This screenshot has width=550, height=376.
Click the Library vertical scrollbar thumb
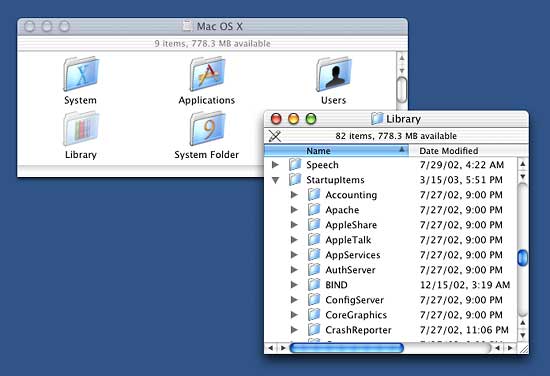click(x=523, y=257)
